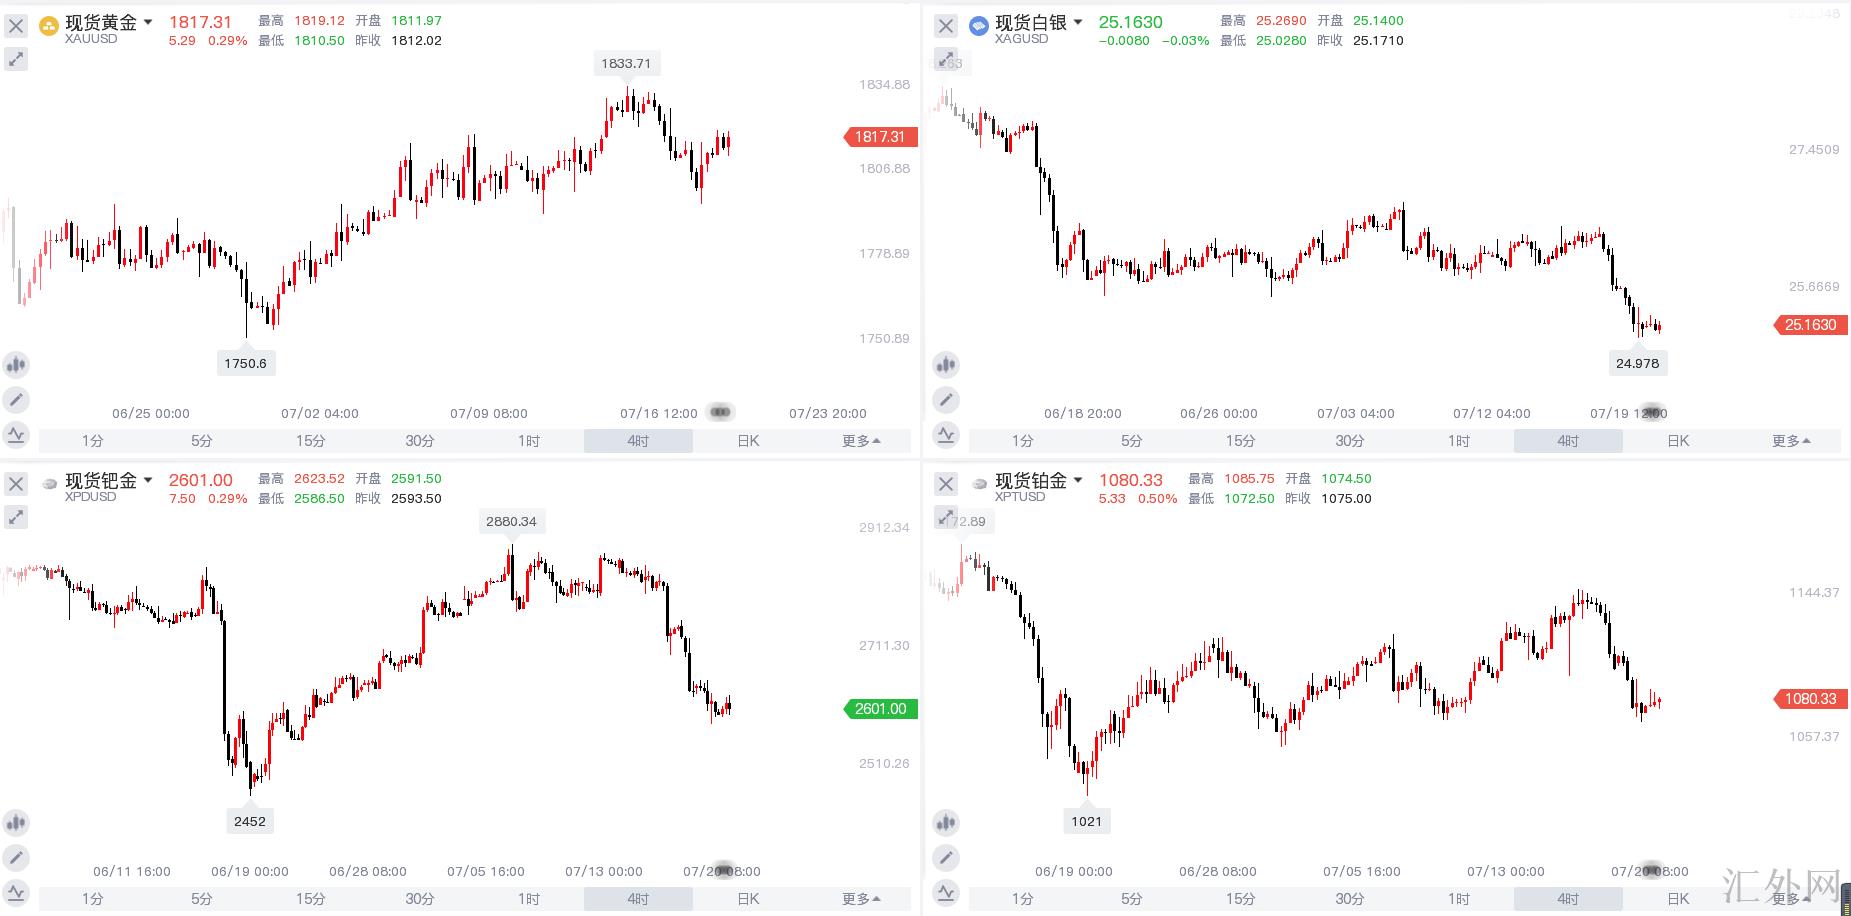The image size is (1851, 916).
Task: Open the candlestick style icon in platinum panel
Action: (946, 823)
